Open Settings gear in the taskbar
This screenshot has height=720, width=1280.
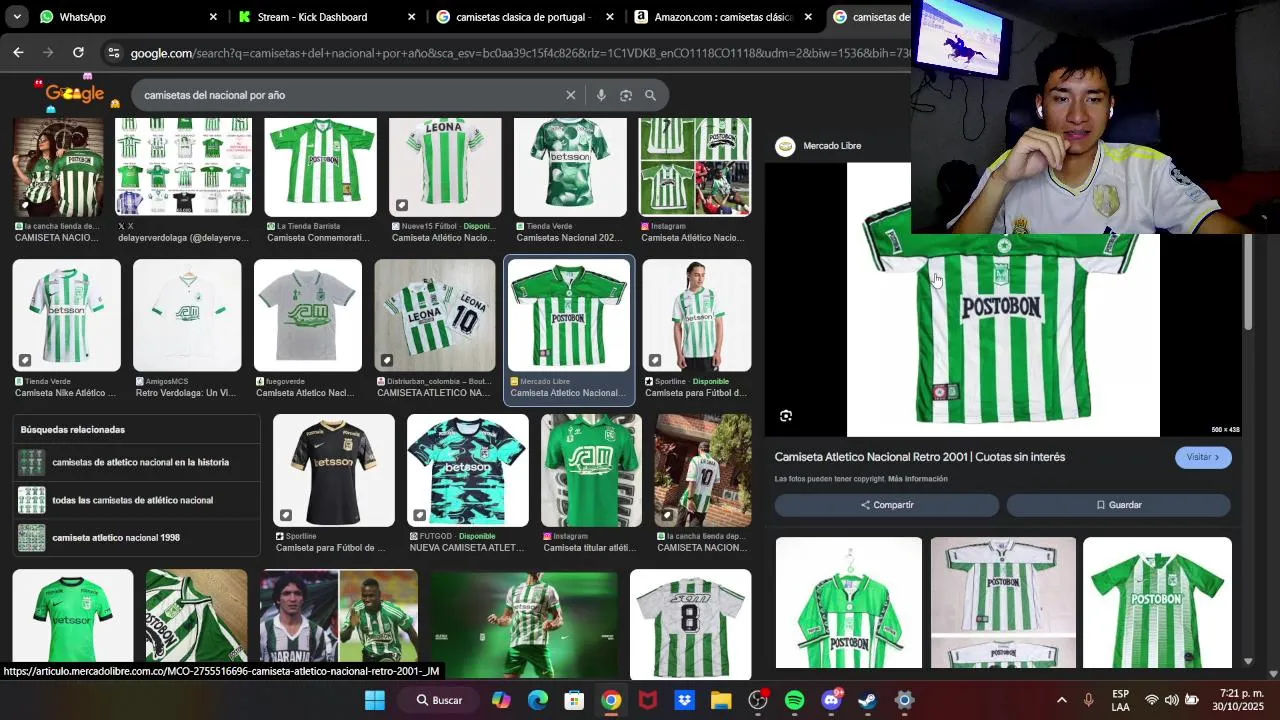904,700
